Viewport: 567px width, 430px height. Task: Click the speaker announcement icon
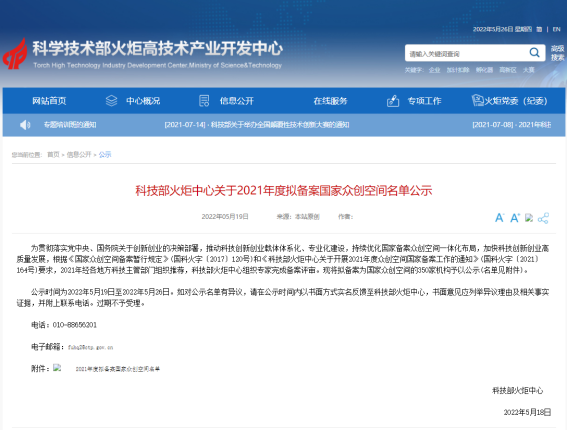tap(25, 125)
